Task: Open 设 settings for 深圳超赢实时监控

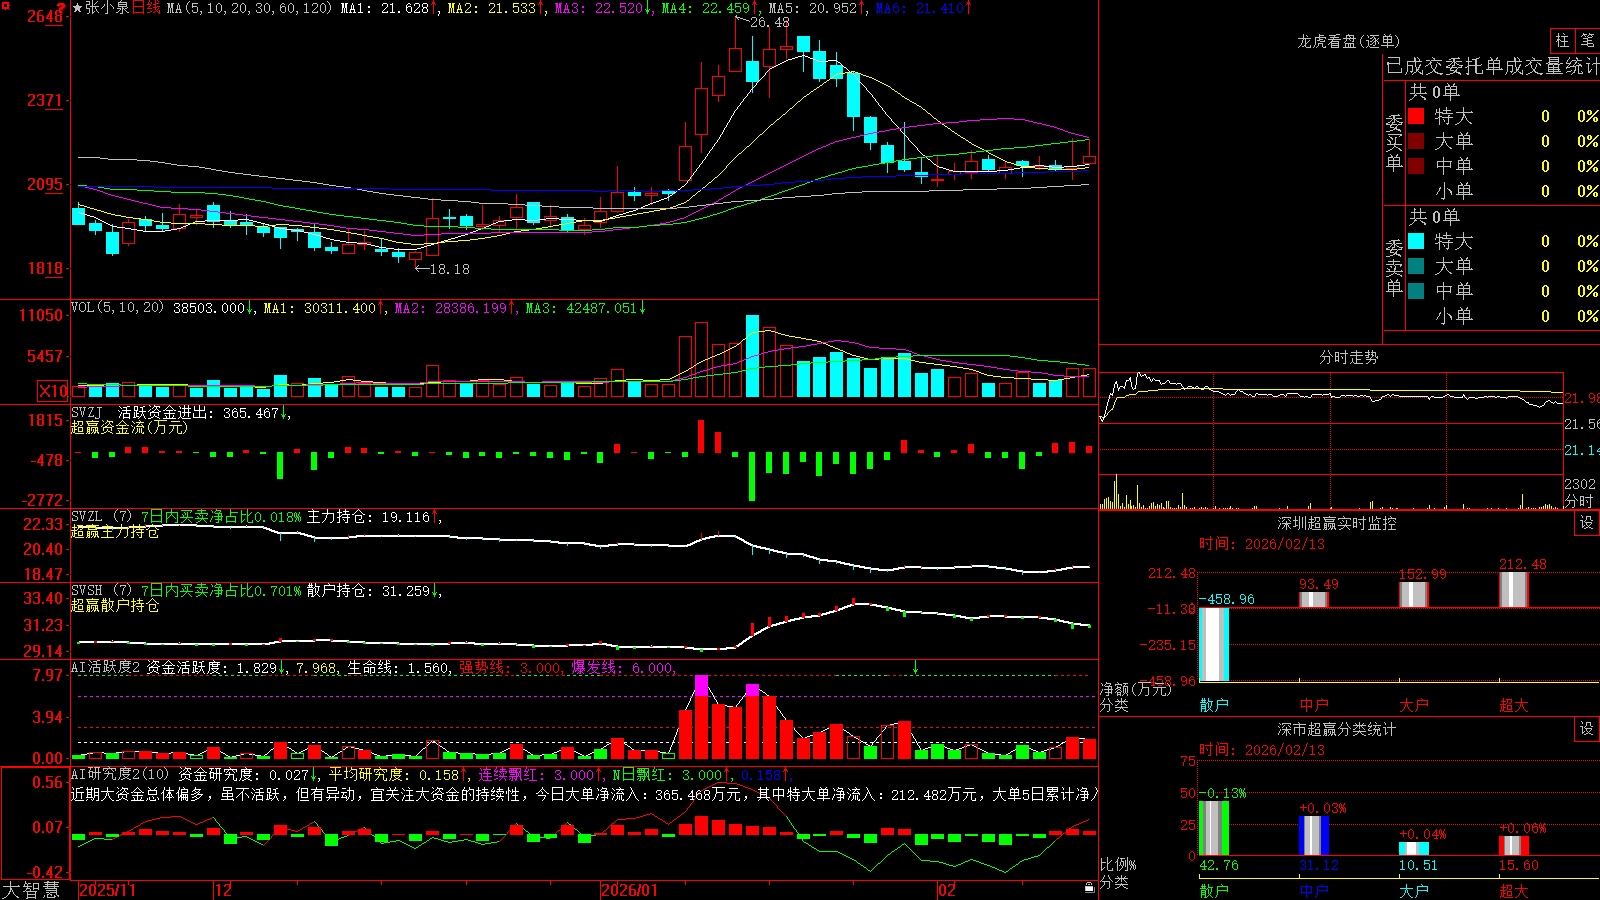Action: [1587, 523]
